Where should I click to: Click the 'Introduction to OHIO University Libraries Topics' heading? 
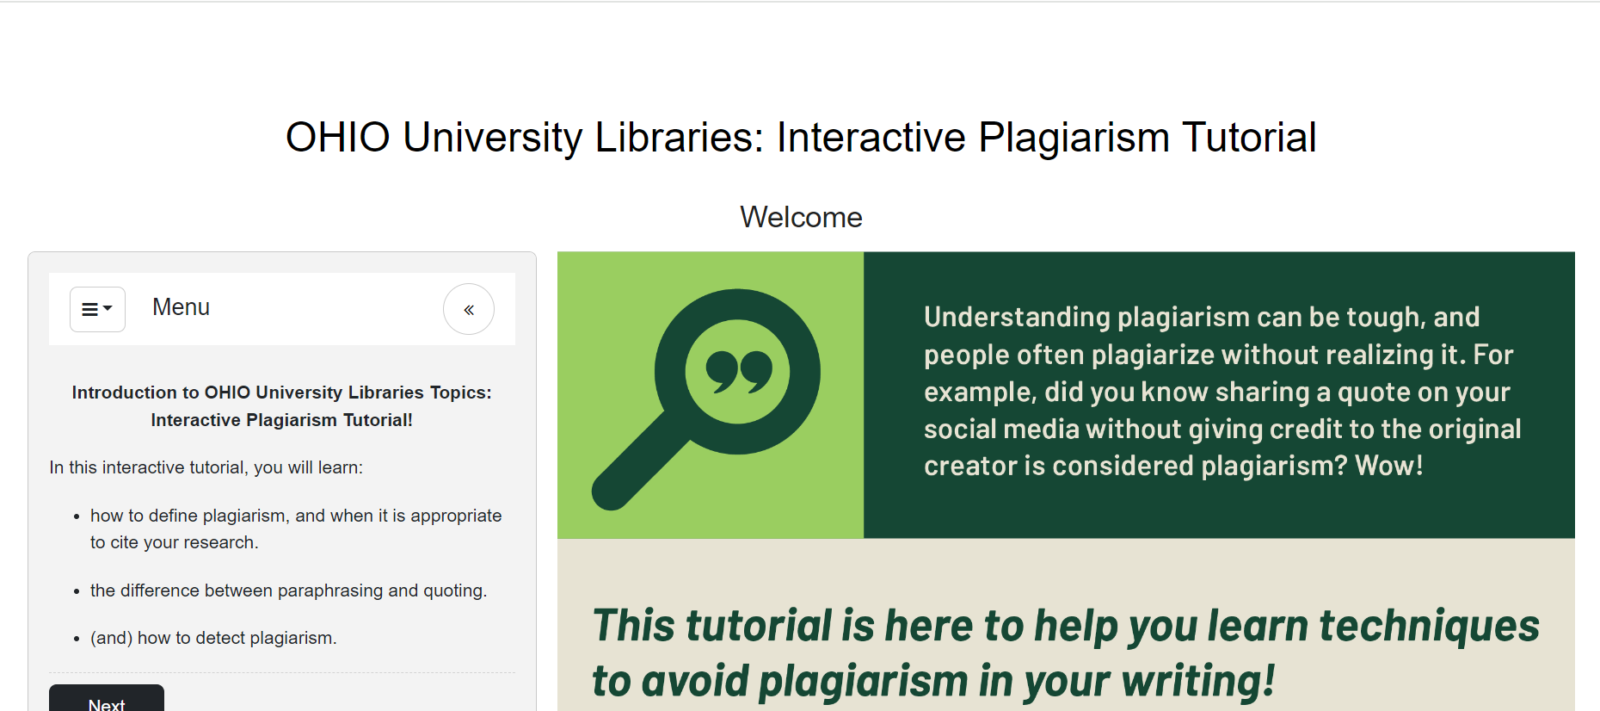coord(282,406)
